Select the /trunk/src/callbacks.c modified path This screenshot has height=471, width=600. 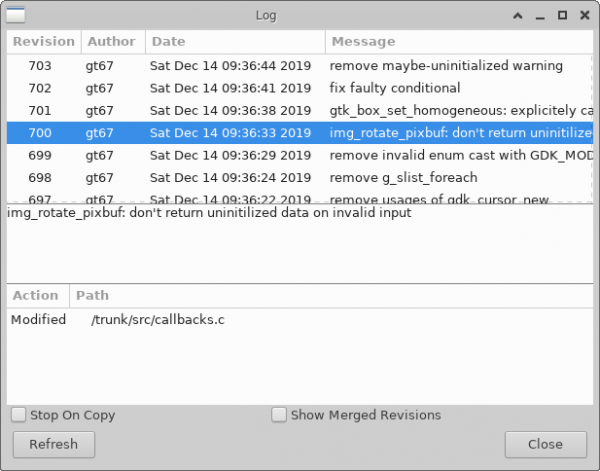(158, 320)
